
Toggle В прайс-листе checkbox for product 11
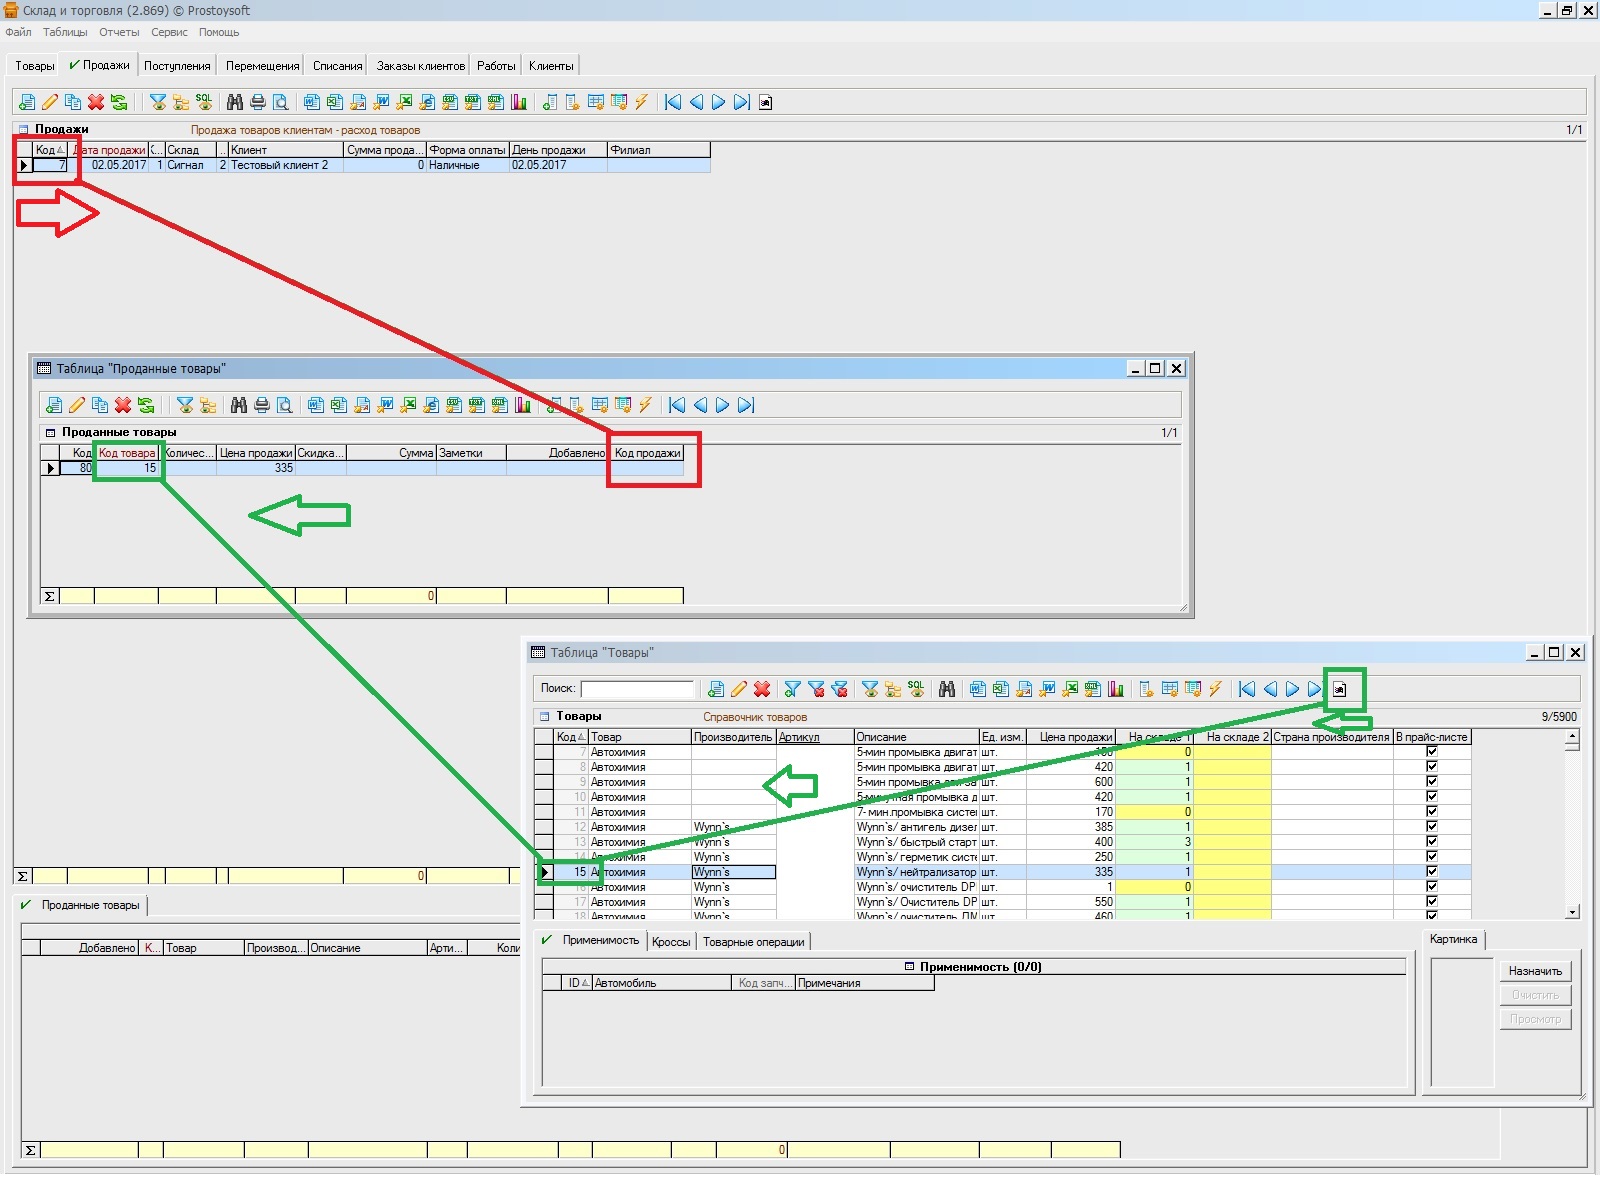1431,812
